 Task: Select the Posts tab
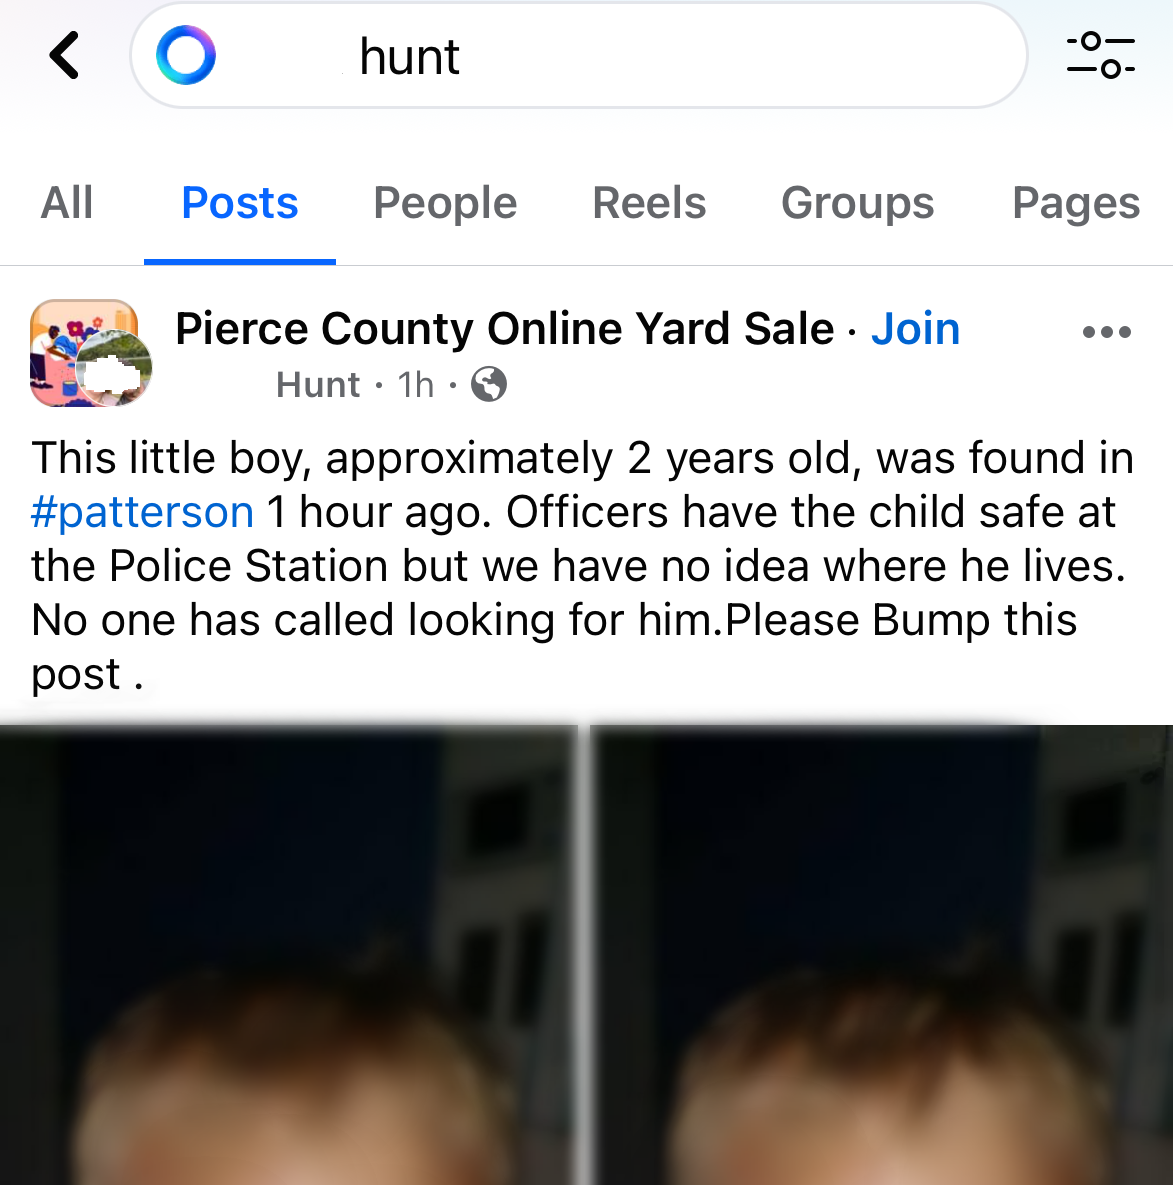[240, 203]
